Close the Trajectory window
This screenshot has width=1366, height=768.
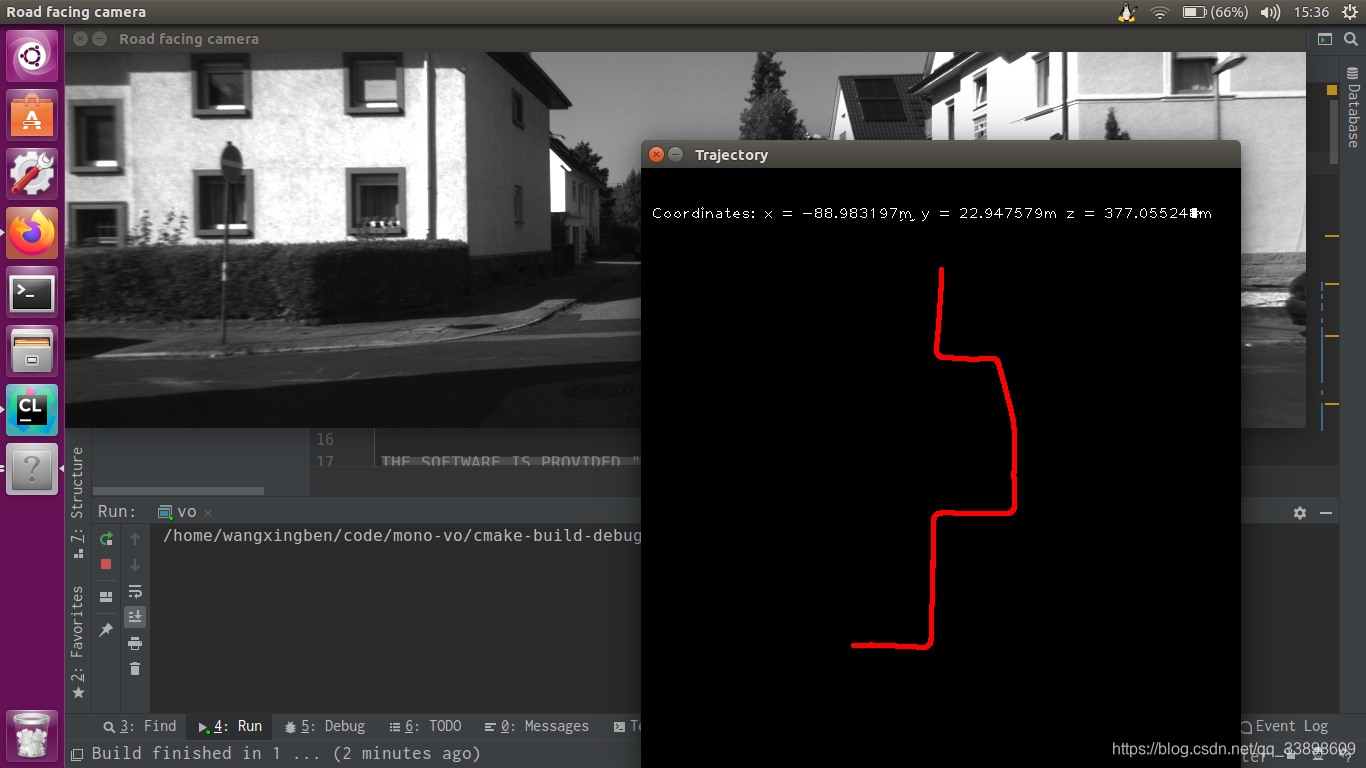tap(656, 154)
